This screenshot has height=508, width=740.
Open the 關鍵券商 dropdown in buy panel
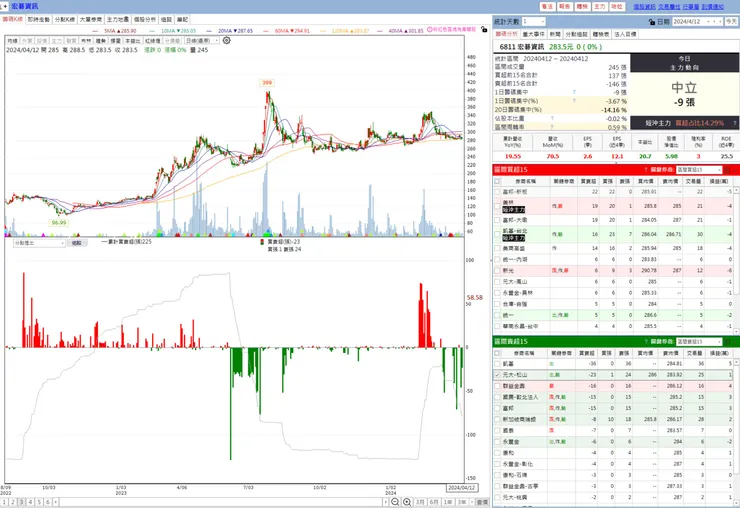coord(699,170)
